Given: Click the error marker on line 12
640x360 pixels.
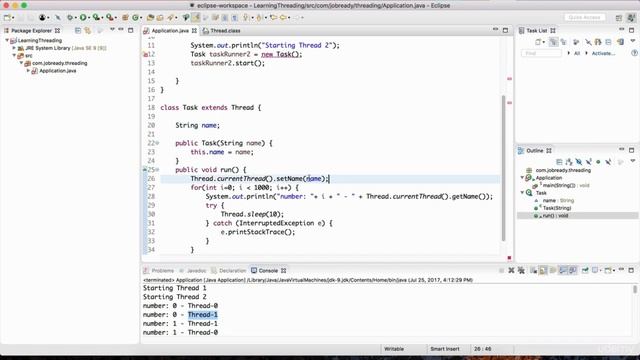Looking at the screenshot, I should [x=145, y=54].
